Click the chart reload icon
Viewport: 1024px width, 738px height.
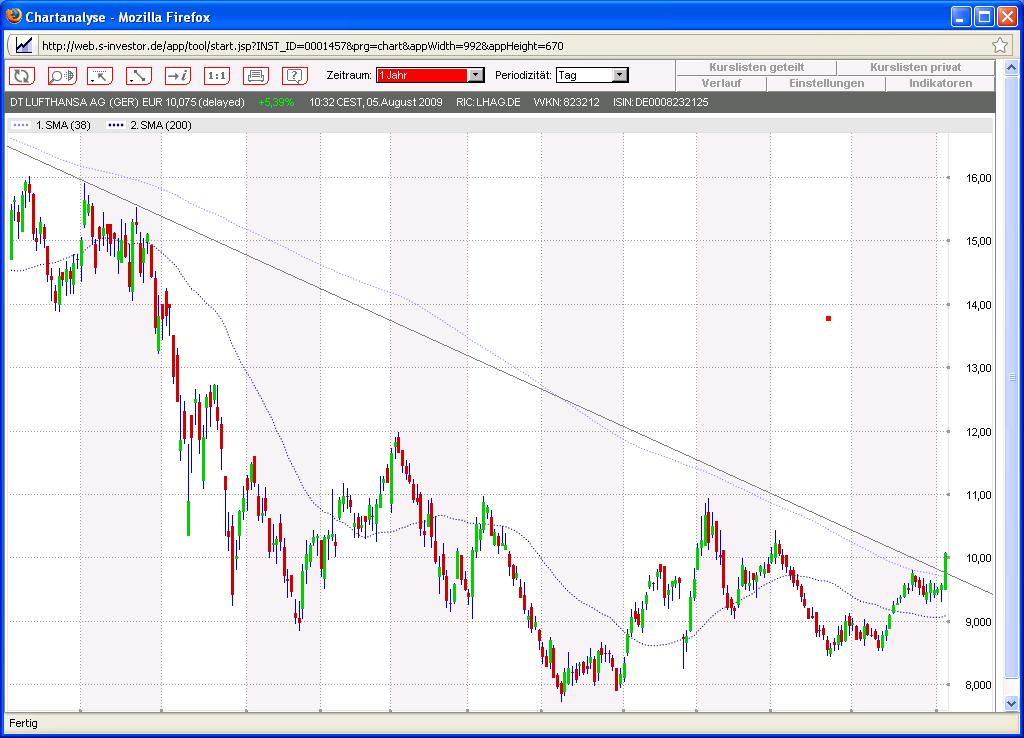point(21,76)
